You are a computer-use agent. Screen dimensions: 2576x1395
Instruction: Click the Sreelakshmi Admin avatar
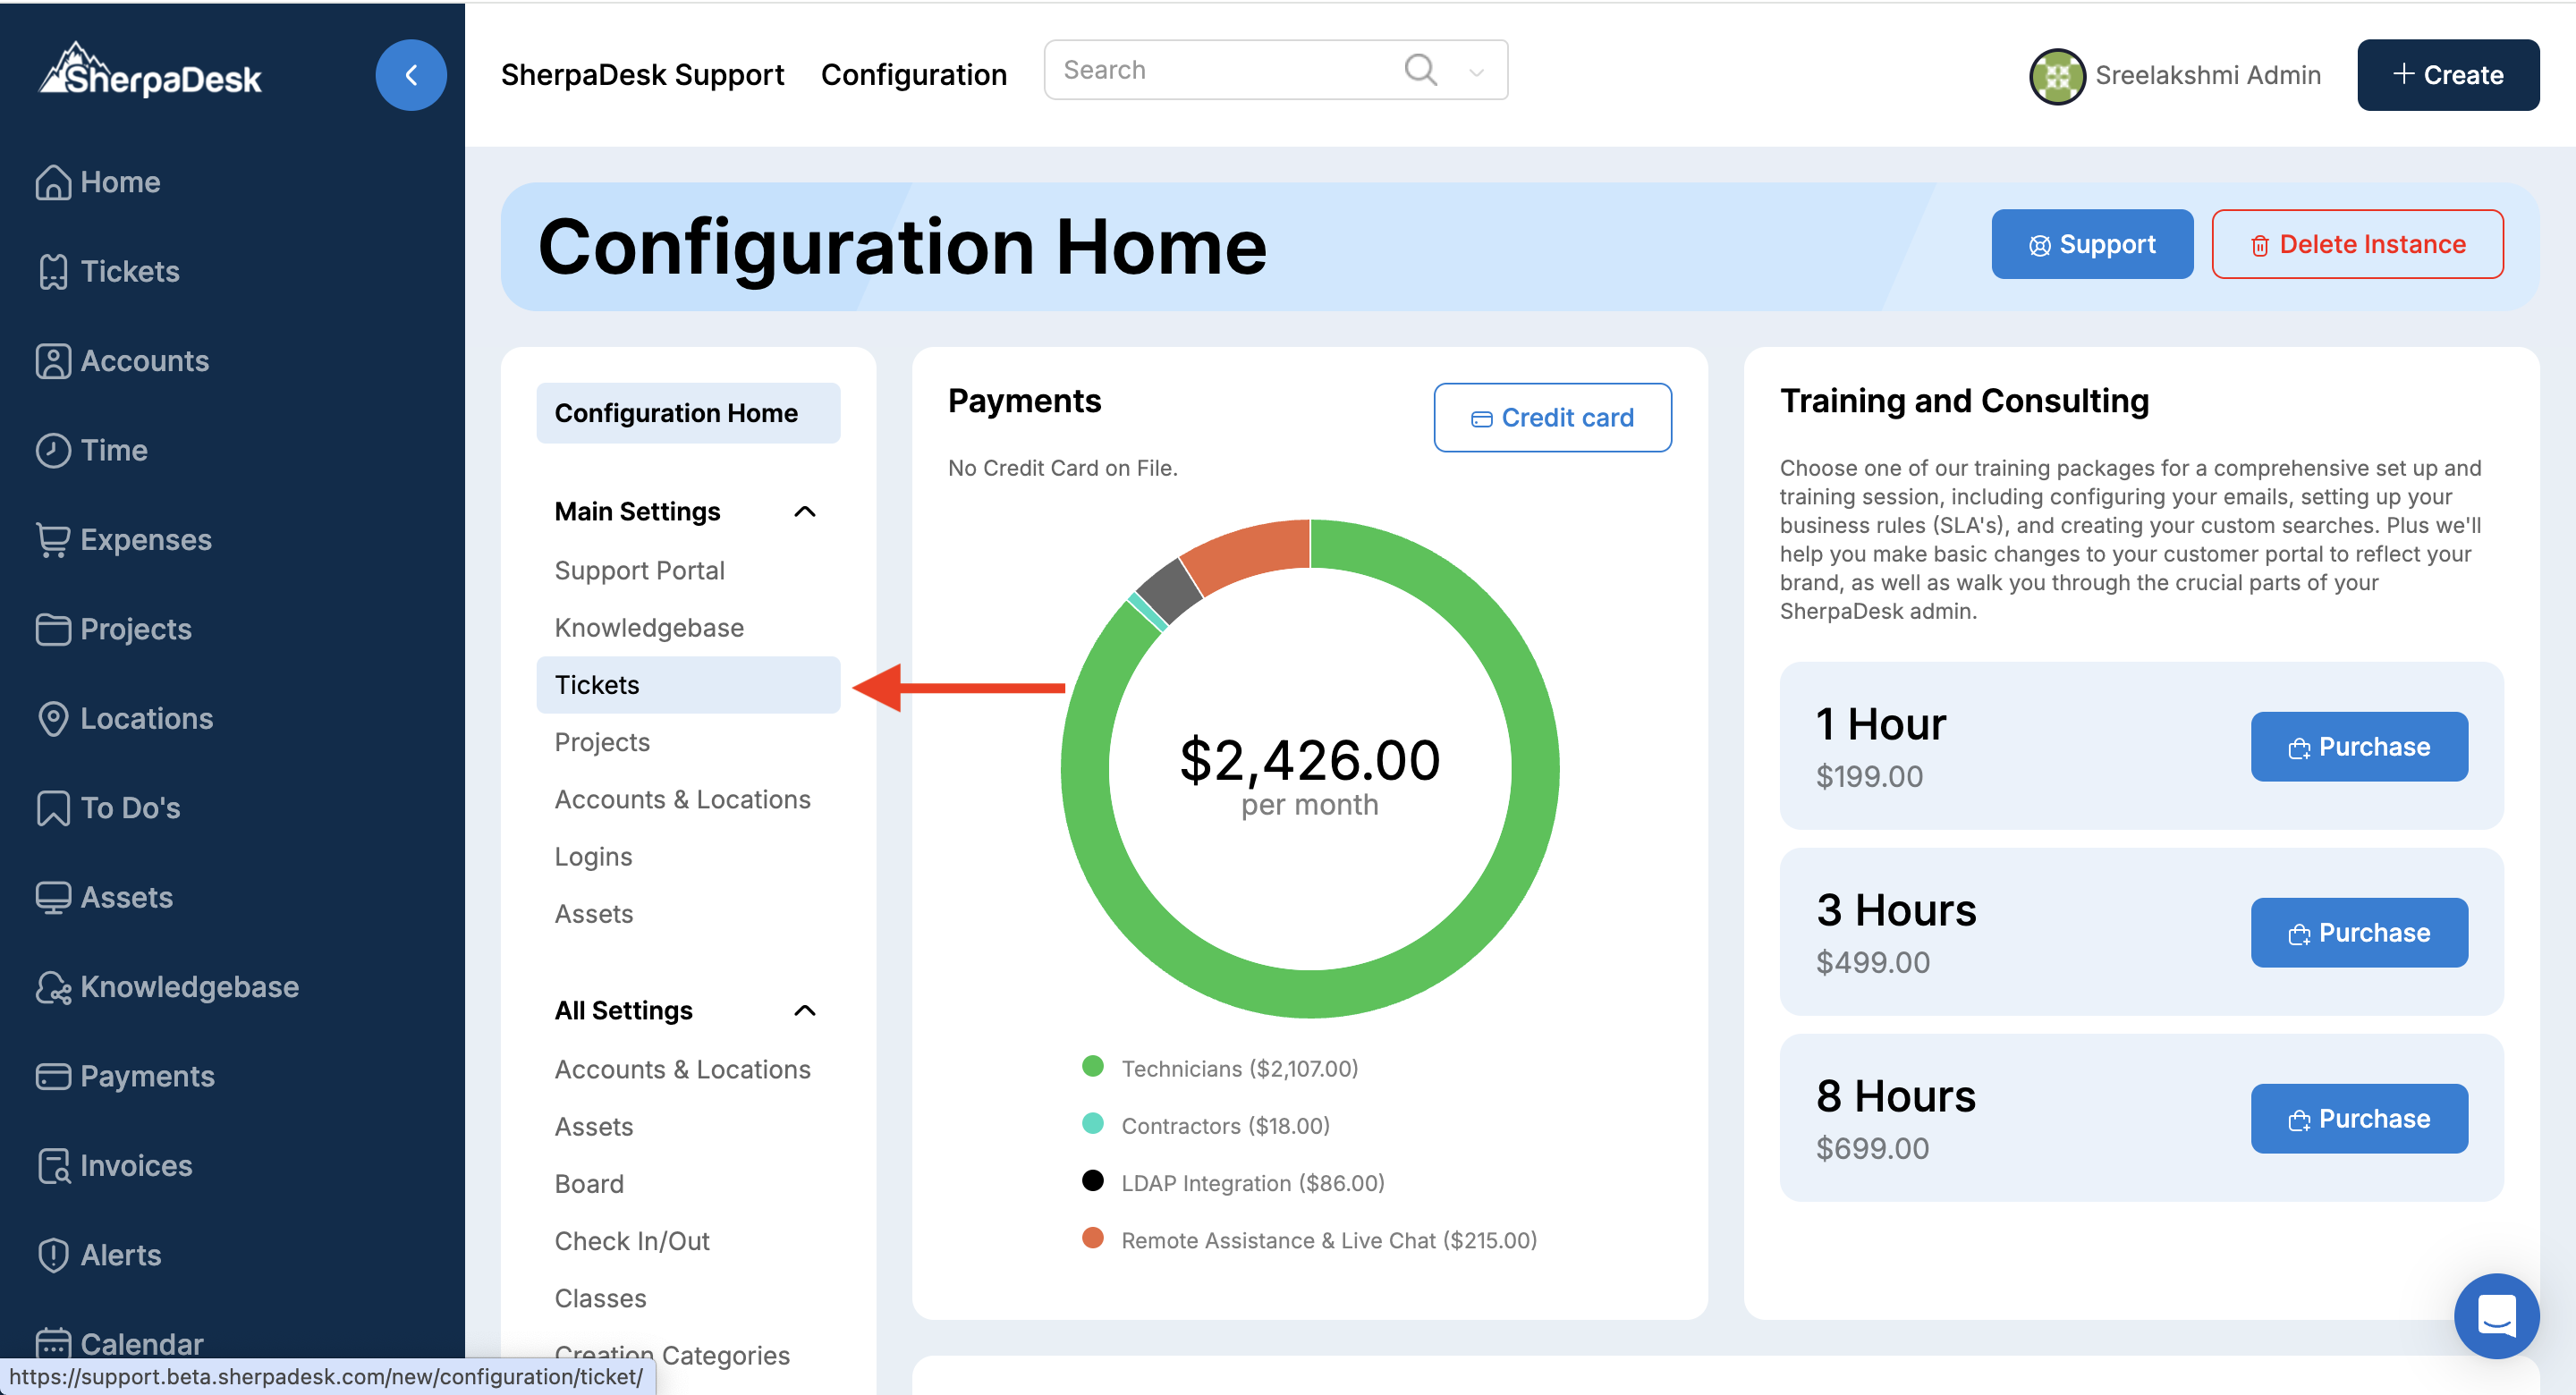(x=2056, y=76)
